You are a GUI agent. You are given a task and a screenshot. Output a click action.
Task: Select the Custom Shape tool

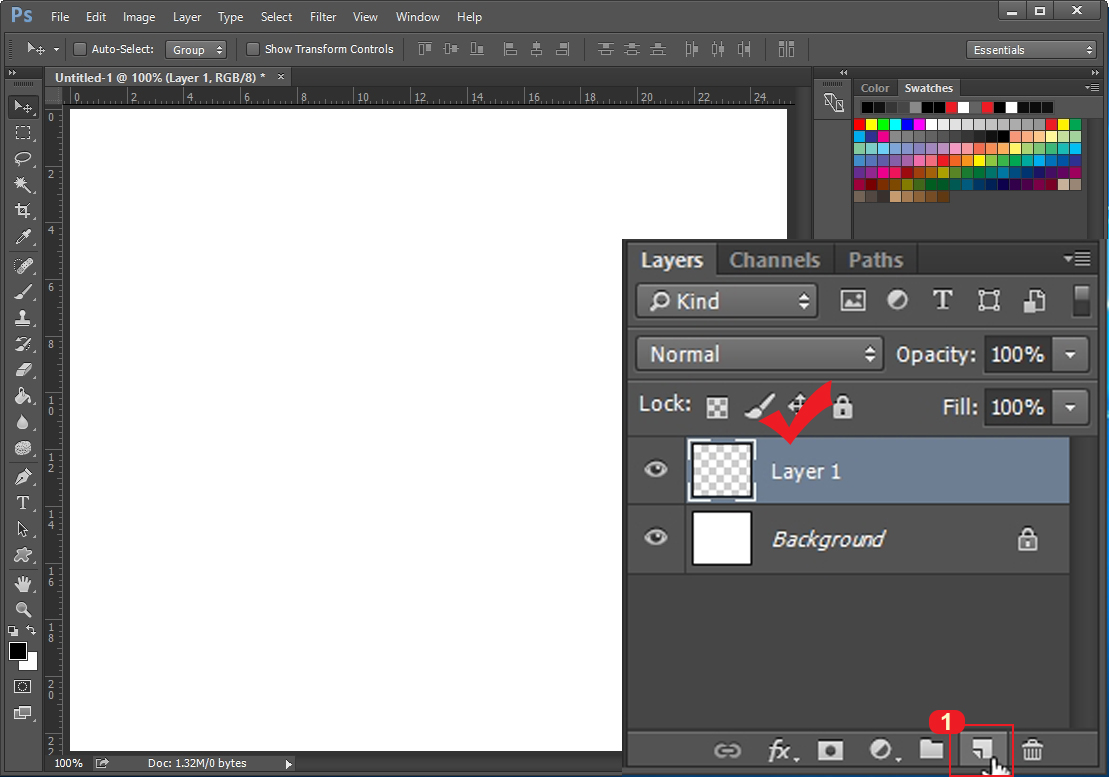click(23, 555)
